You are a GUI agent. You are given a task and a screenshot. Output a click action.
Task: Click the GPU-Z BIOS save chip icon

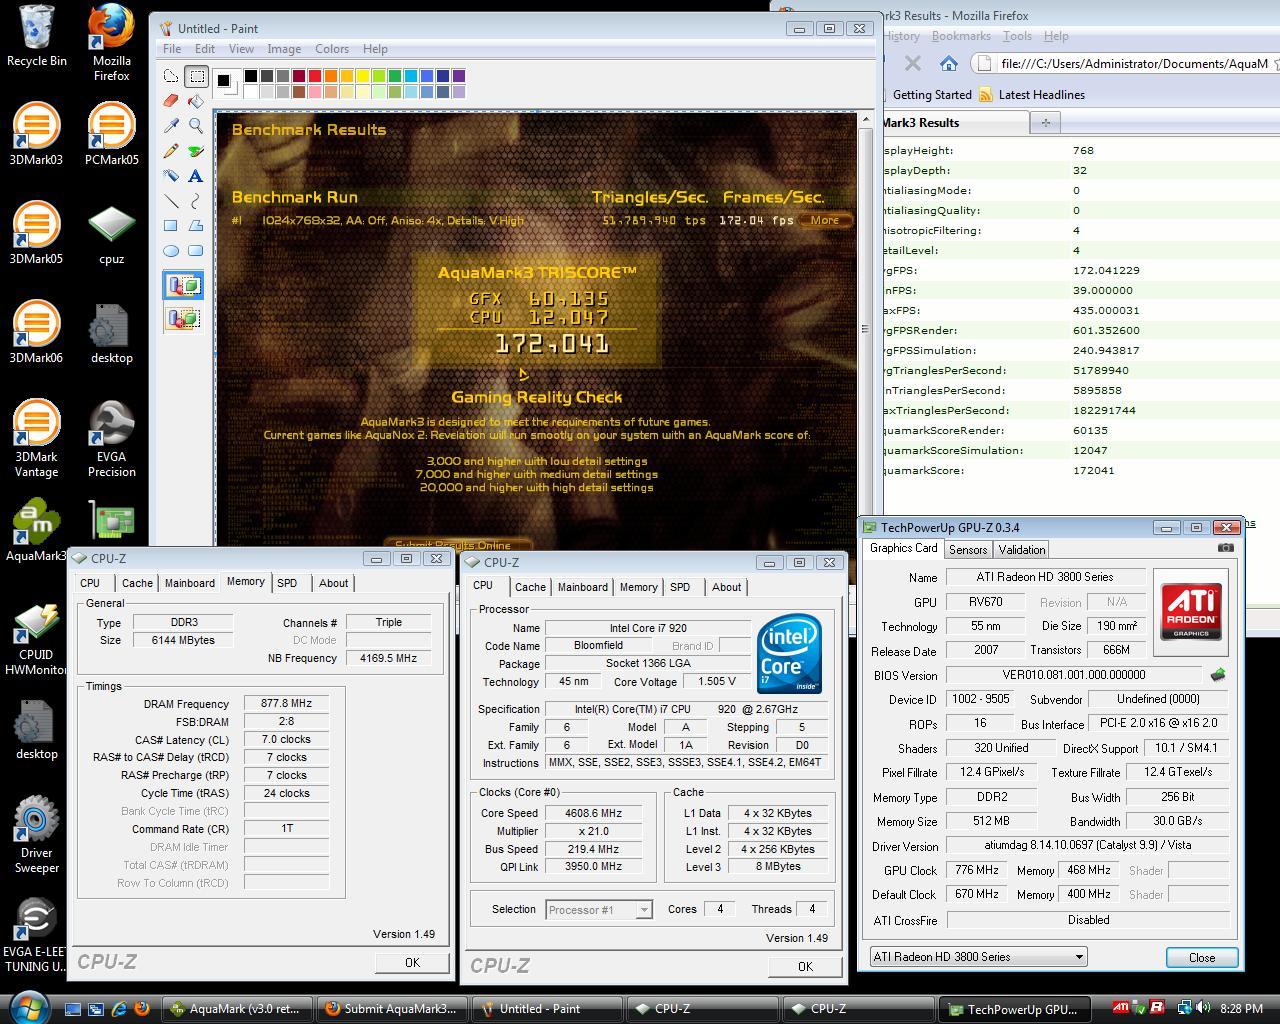(x=1218, y=675)
